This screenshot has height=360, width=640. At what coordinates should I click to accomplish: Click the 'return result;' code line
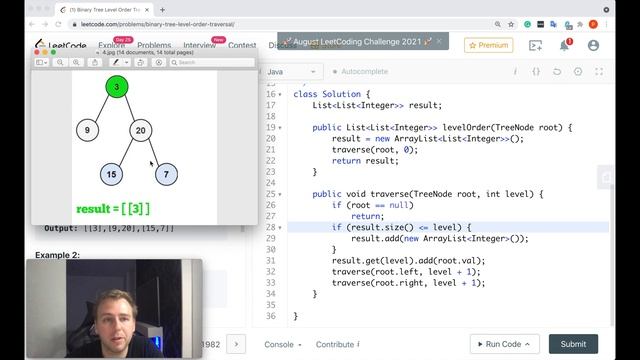click(x=365, y=161)
